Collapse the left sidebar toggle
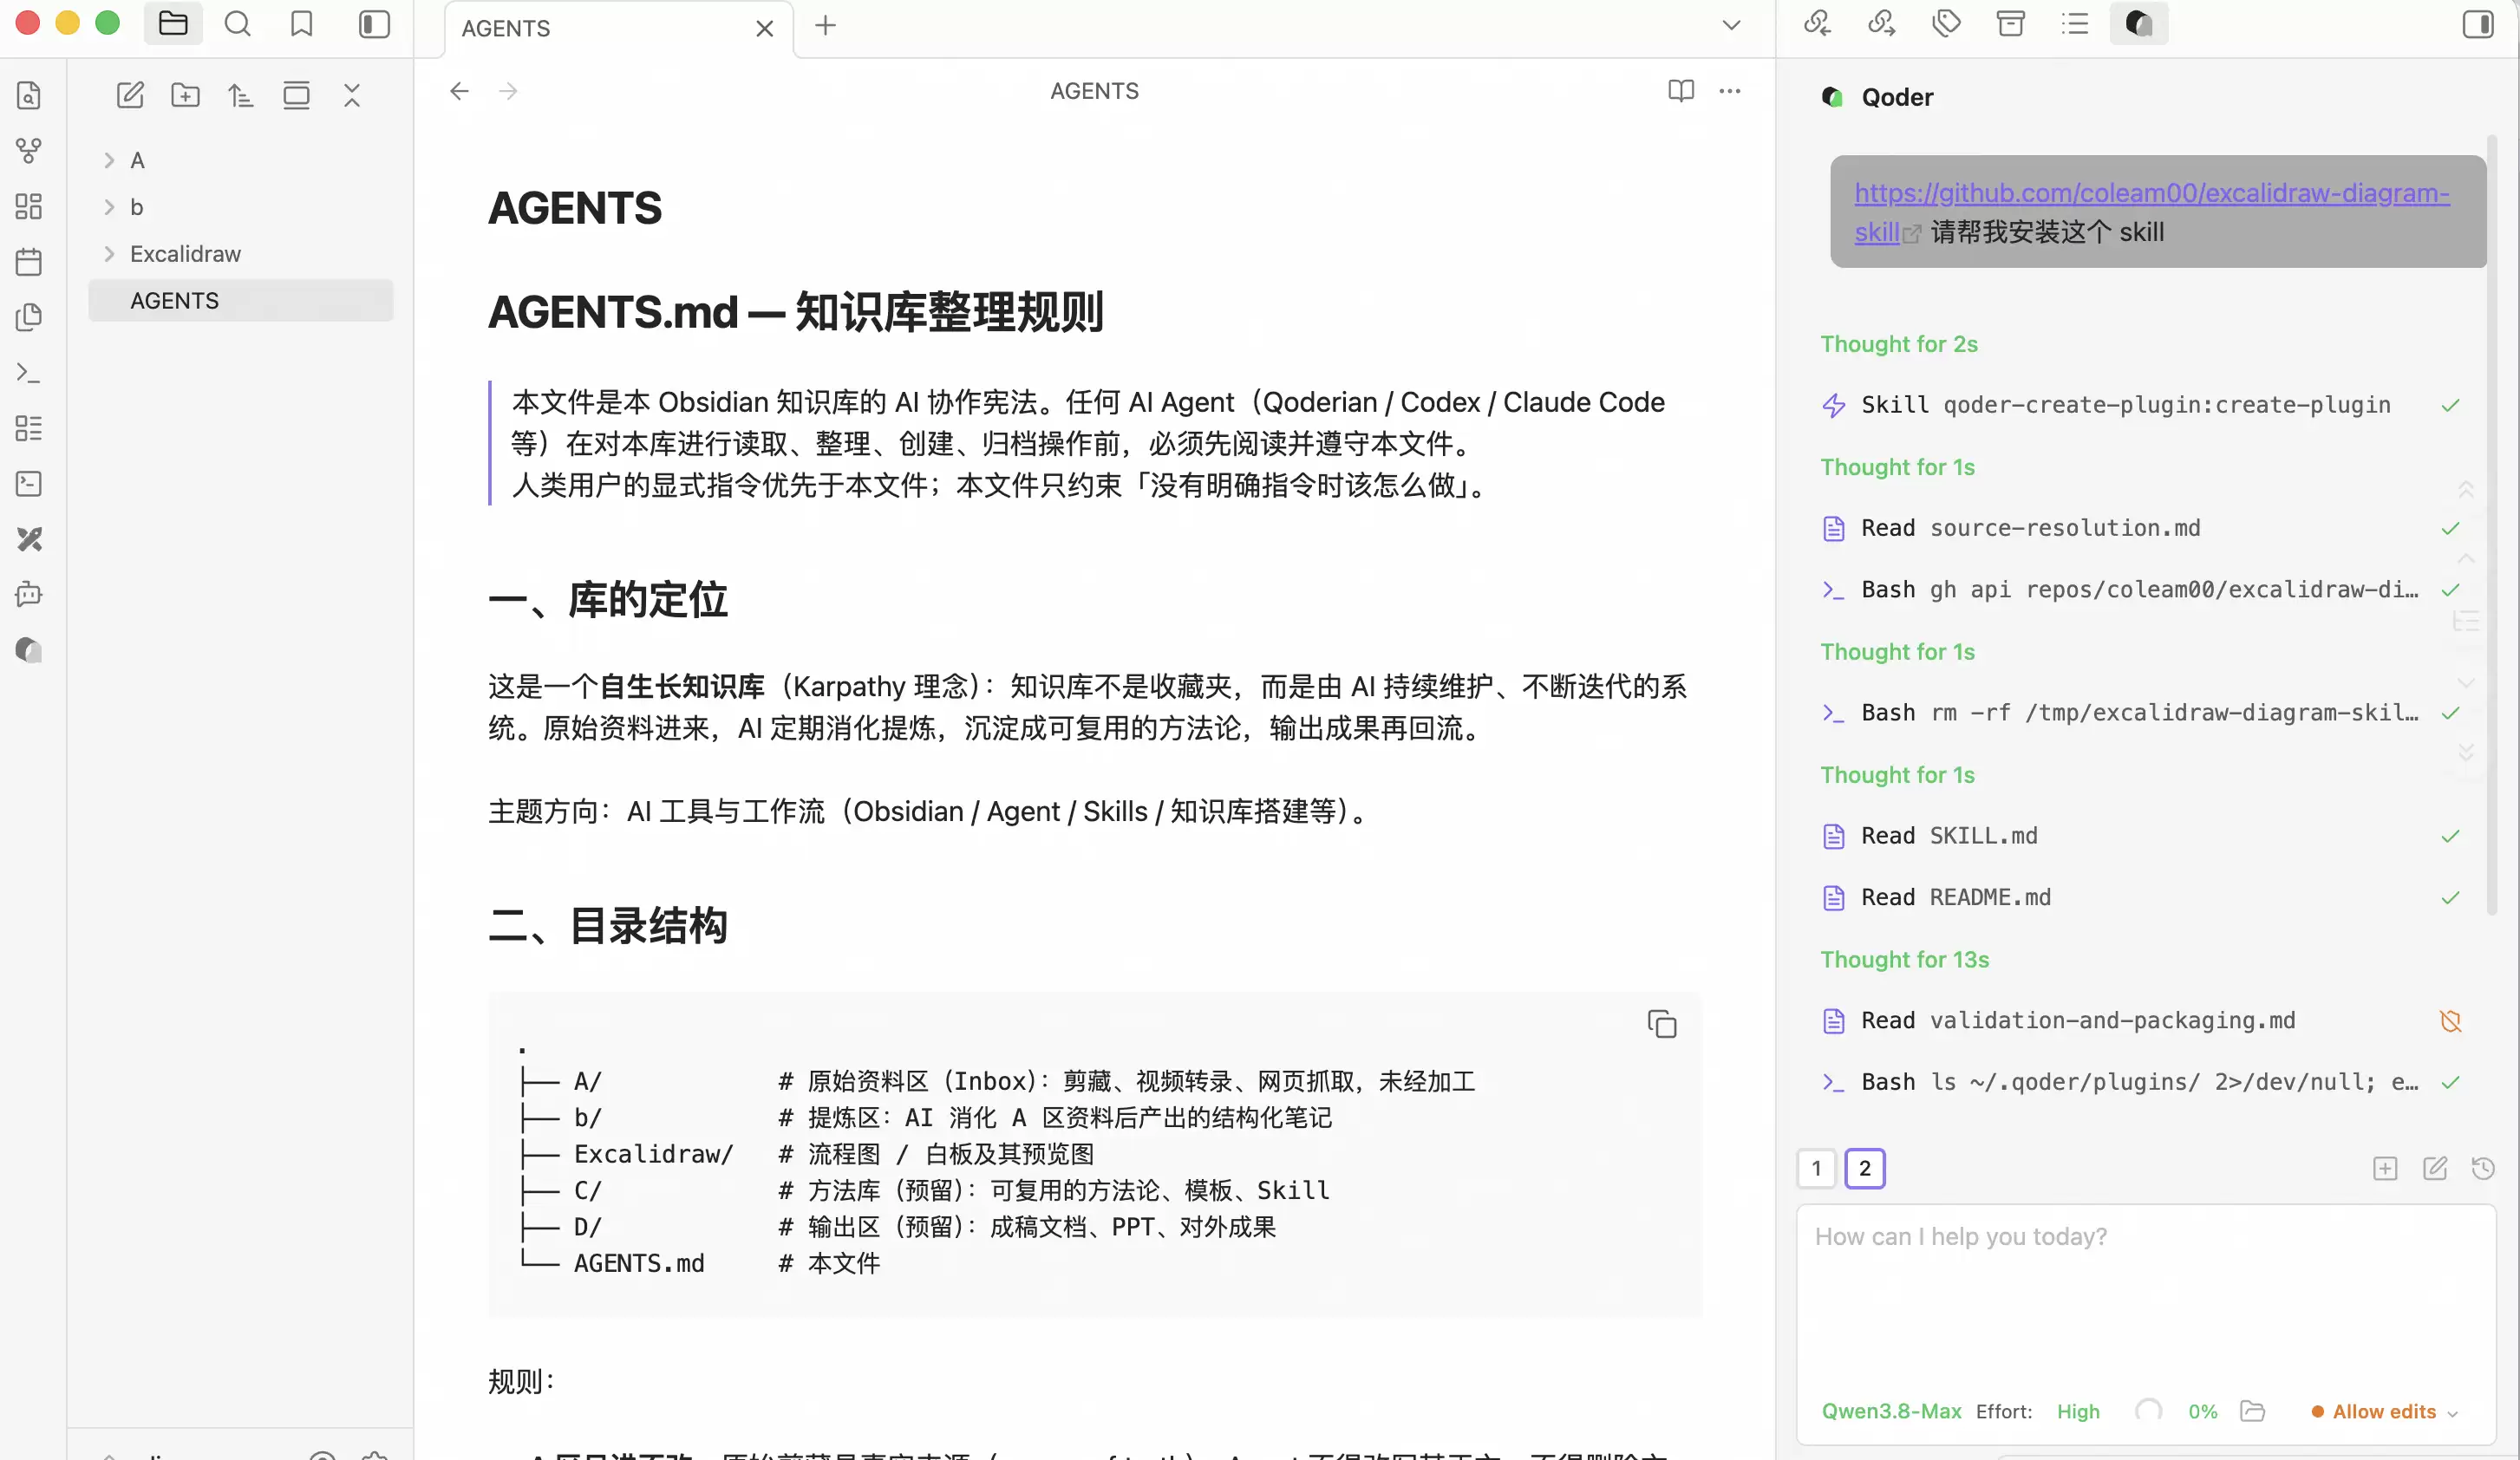This screenshot has height=1460, width=2520. [374, 24]
